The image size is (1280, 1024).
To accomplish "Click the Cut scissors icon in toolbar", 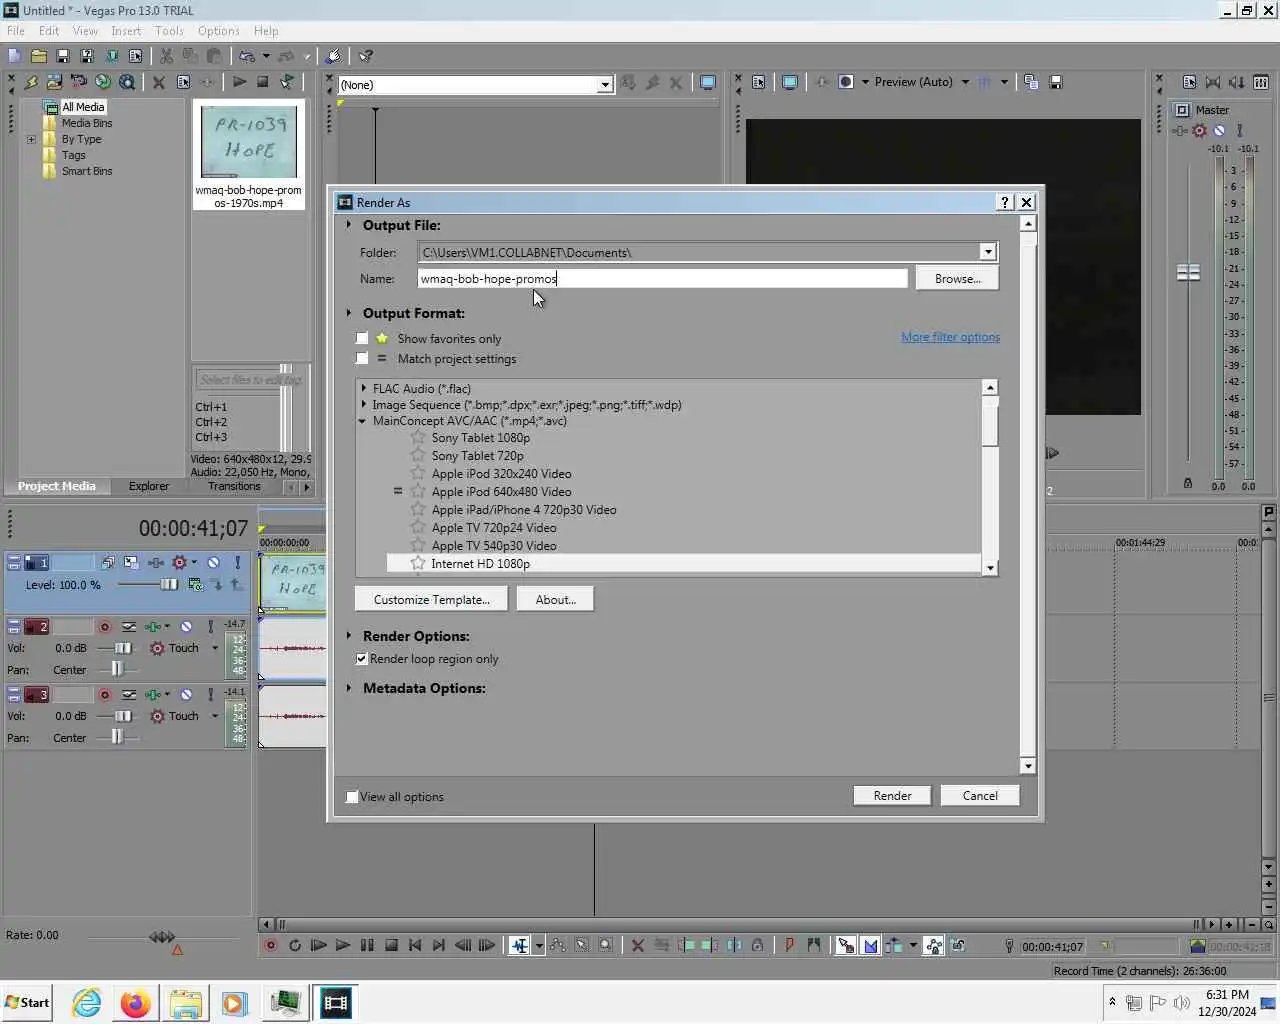I will 166,56.
